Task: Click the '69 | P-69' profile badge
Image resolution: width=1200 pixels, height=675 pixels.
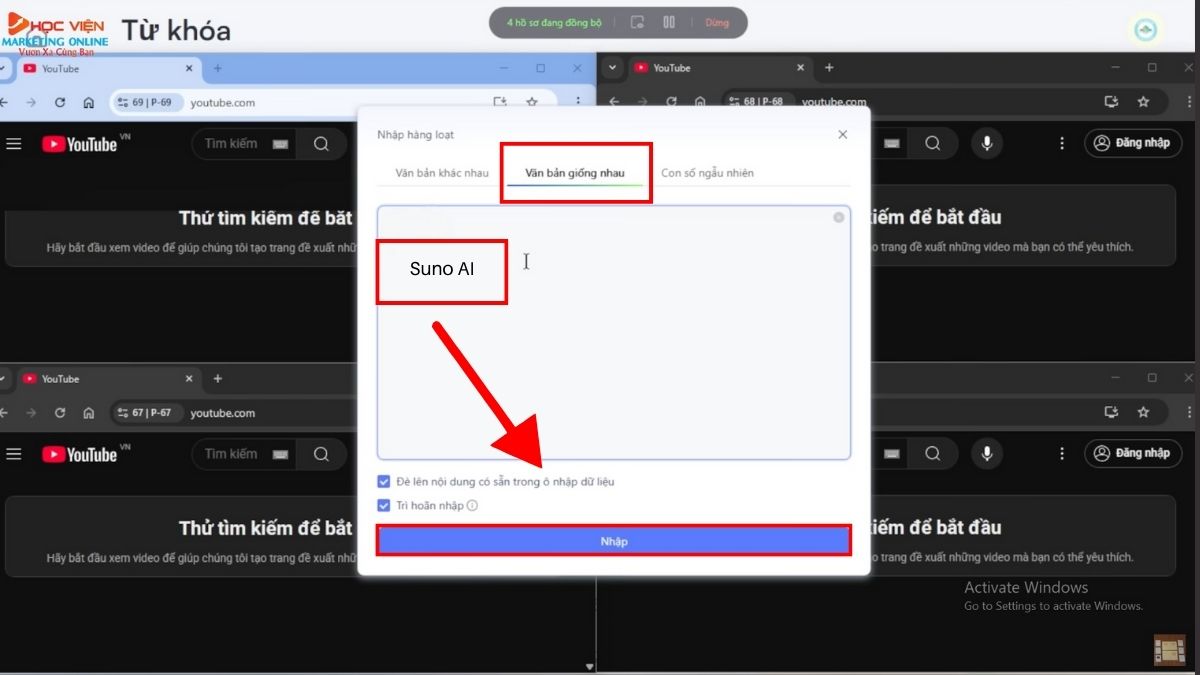Action: 148,101
